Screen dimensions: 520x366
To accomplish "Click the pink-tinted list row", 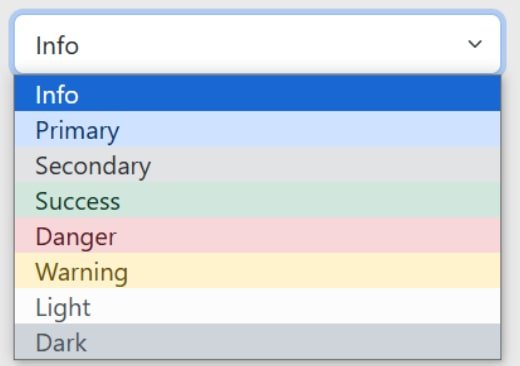I will 257,235.
